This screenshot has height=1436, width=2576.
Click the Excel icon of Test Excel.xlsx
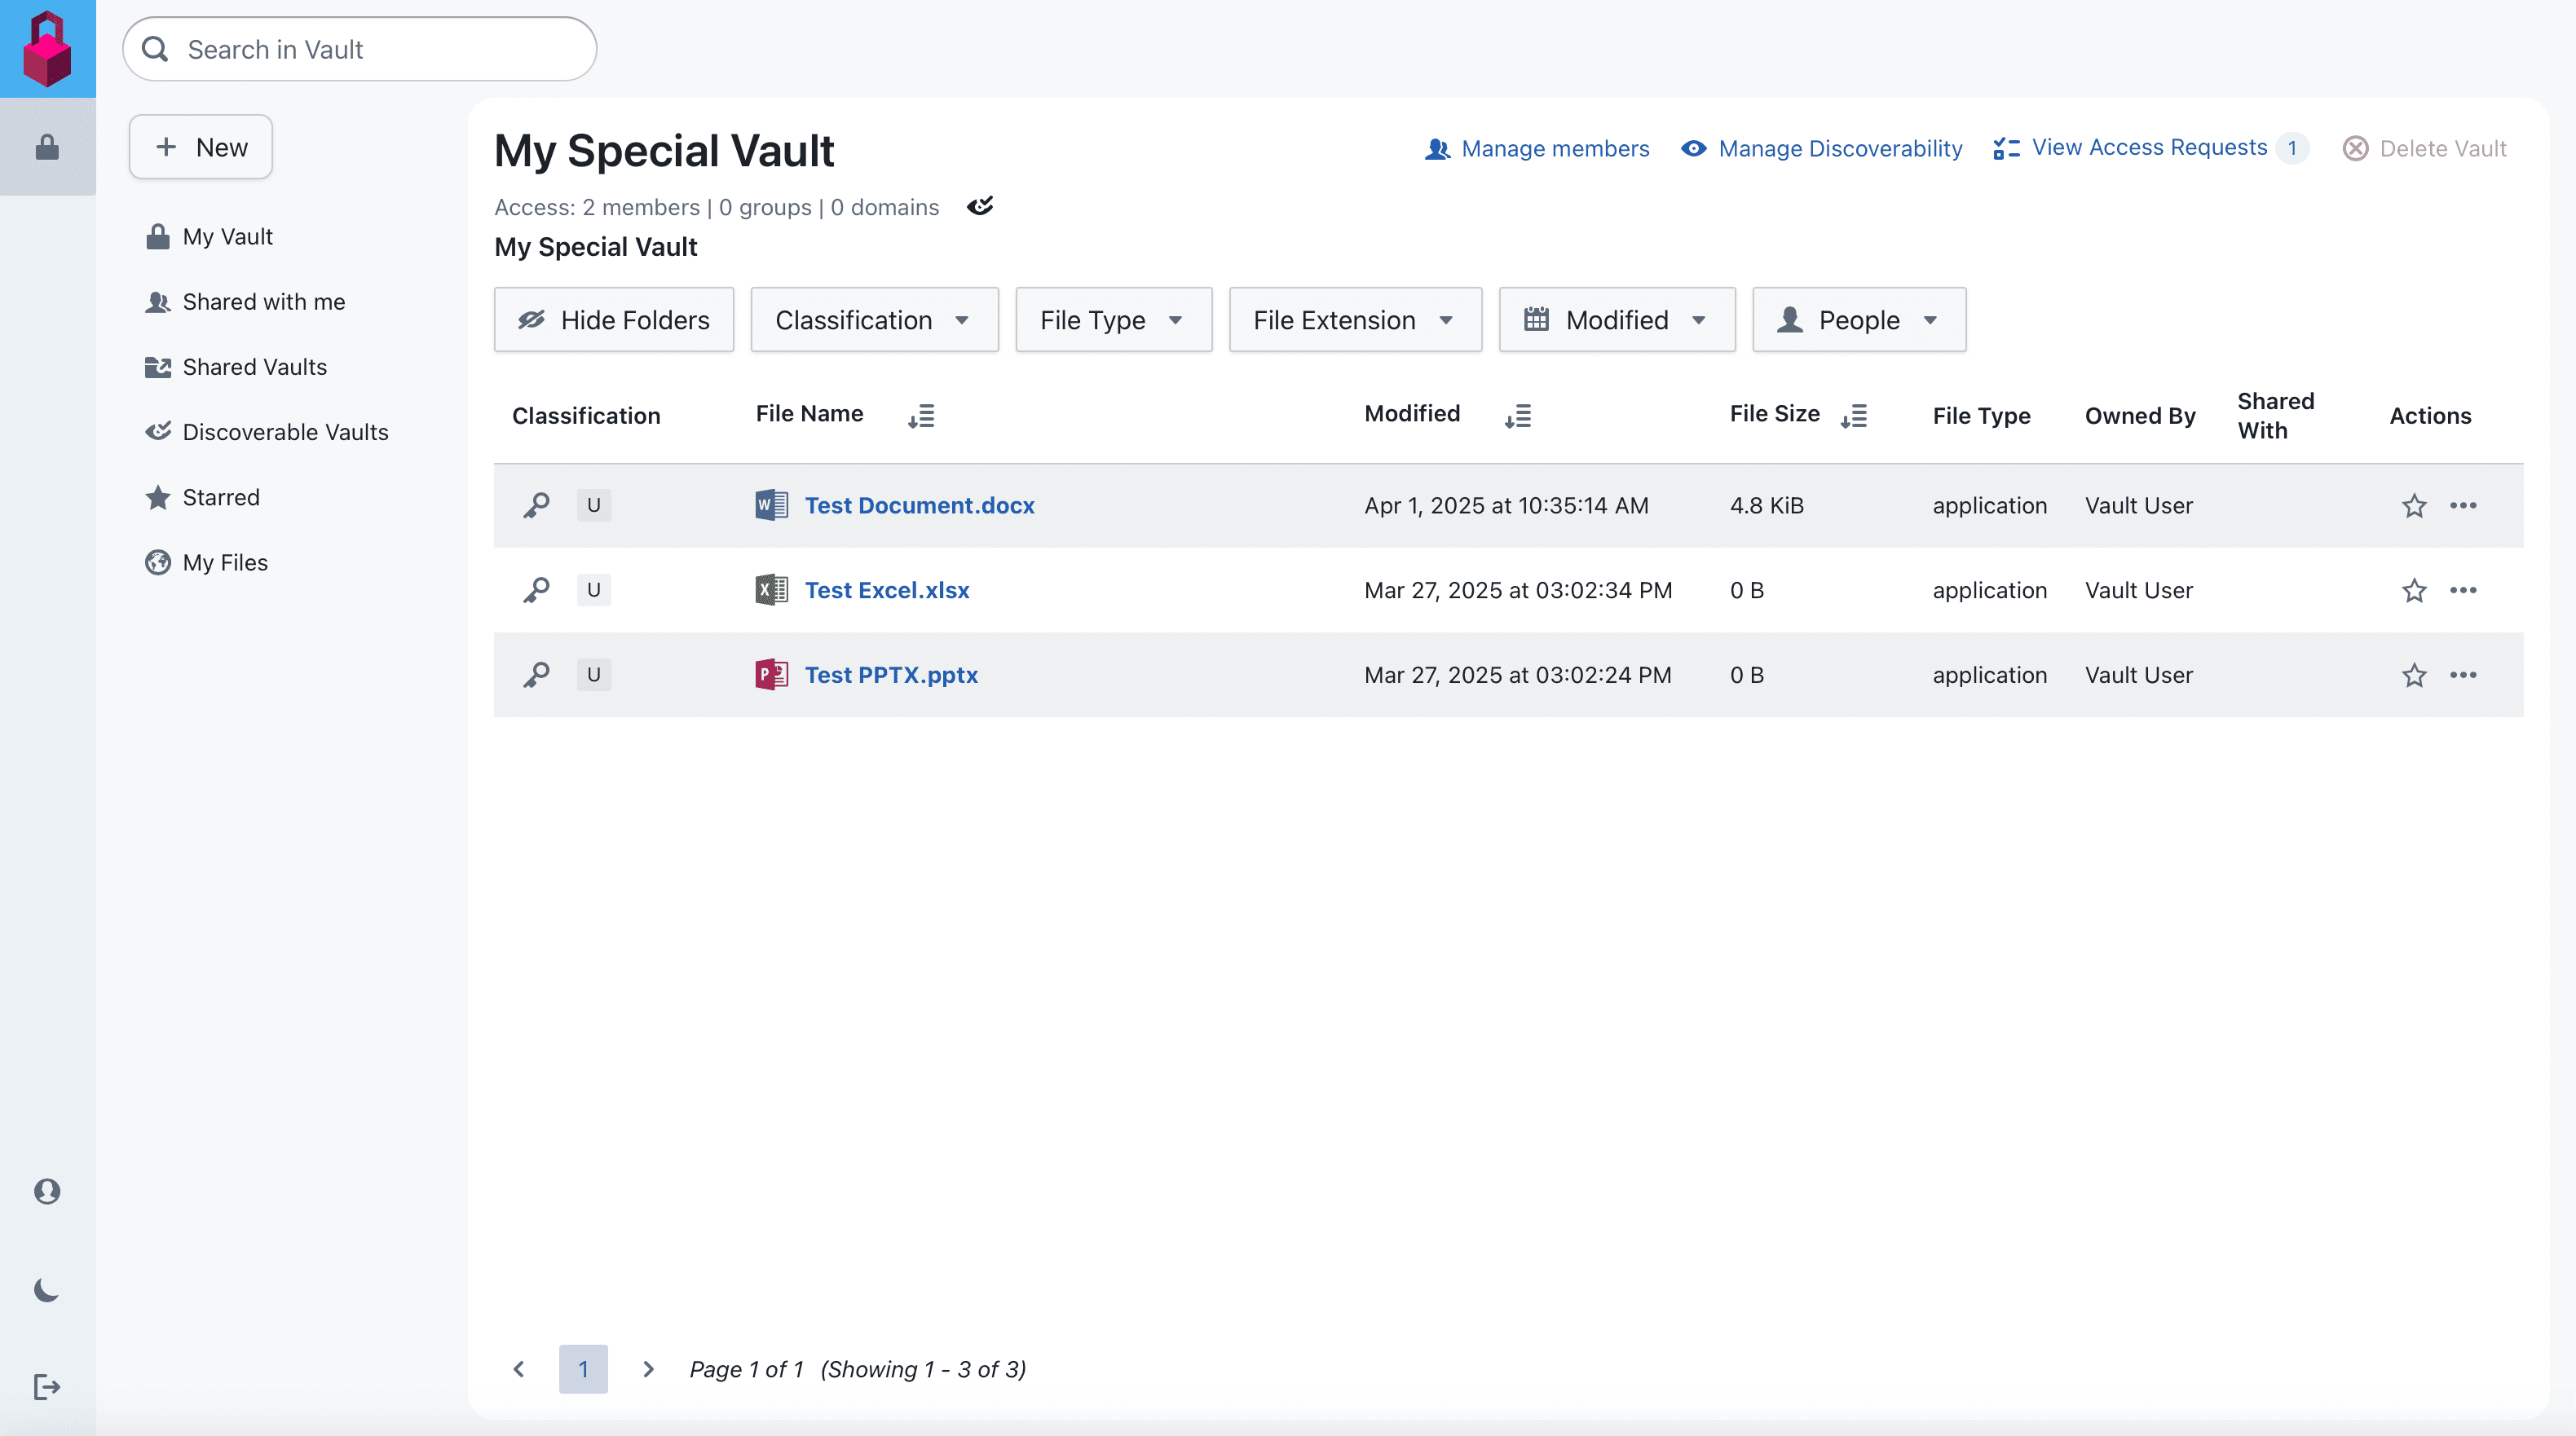pos(771,590)
